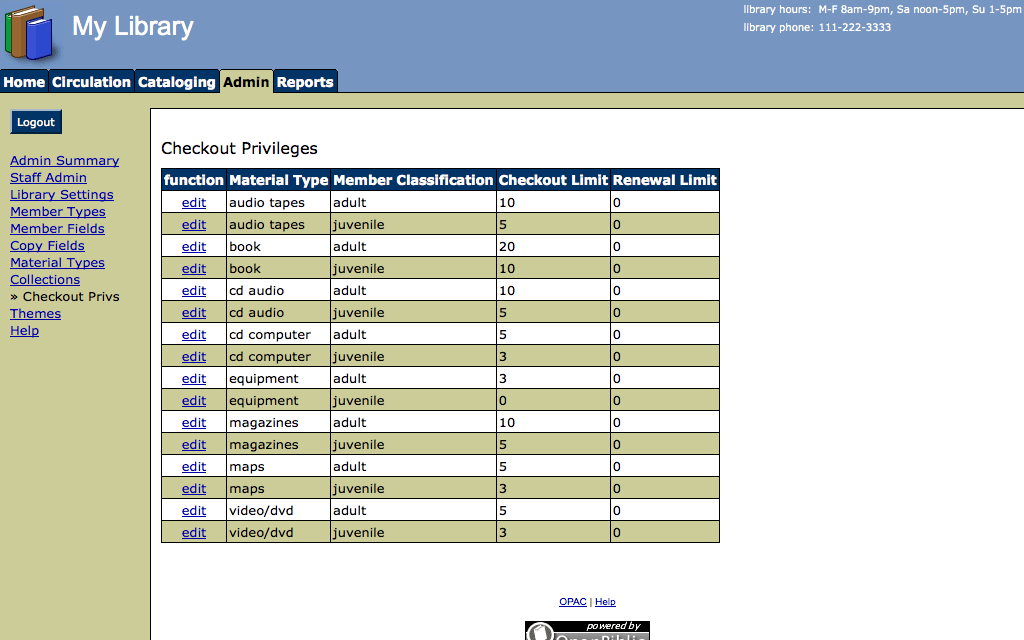This screenshot has width=1024, height=640.
Task: Edit the audio tapes adult row
Action: 193,202
